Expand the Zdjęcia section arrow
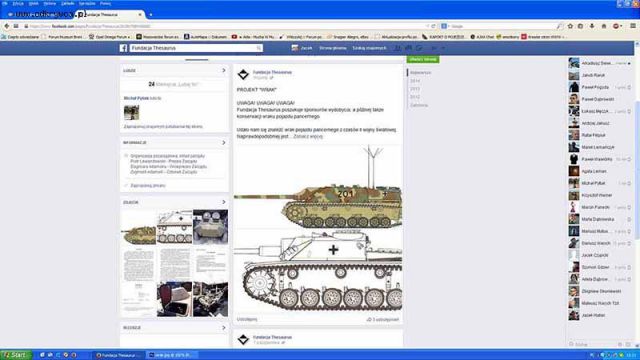The width and height of the screenshot is (640, 360). point(224,202)
